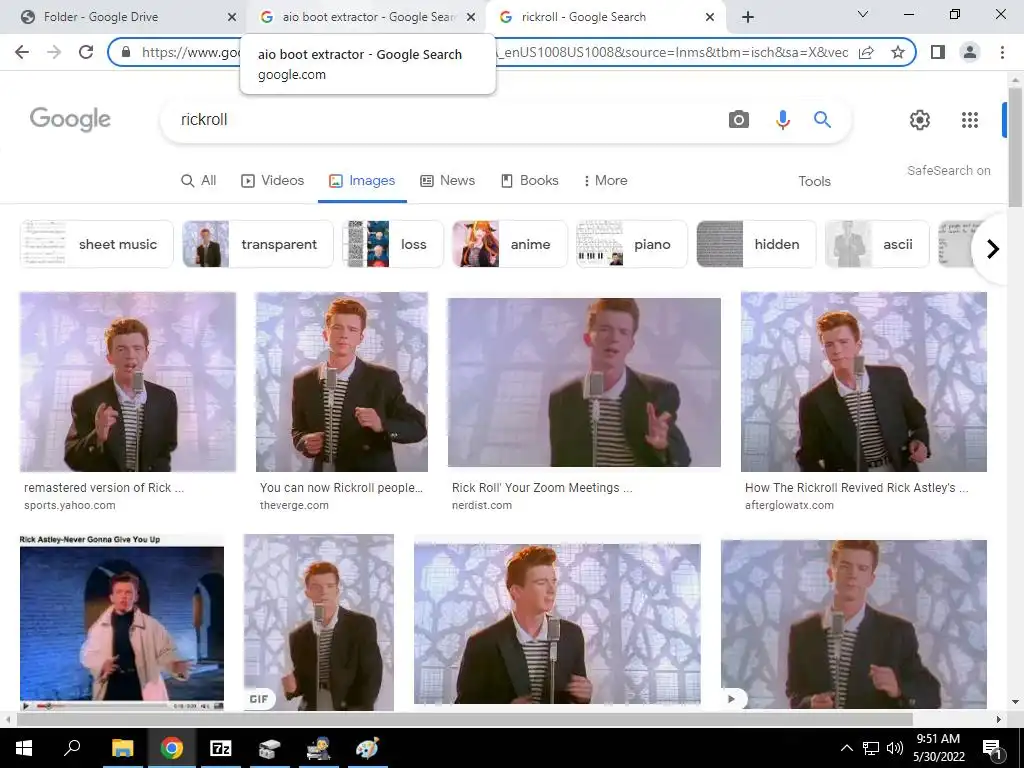1024x768 pixels.
Task: Open the afterglowatx.com image thumbnail
Action: (x=863, y=382)
